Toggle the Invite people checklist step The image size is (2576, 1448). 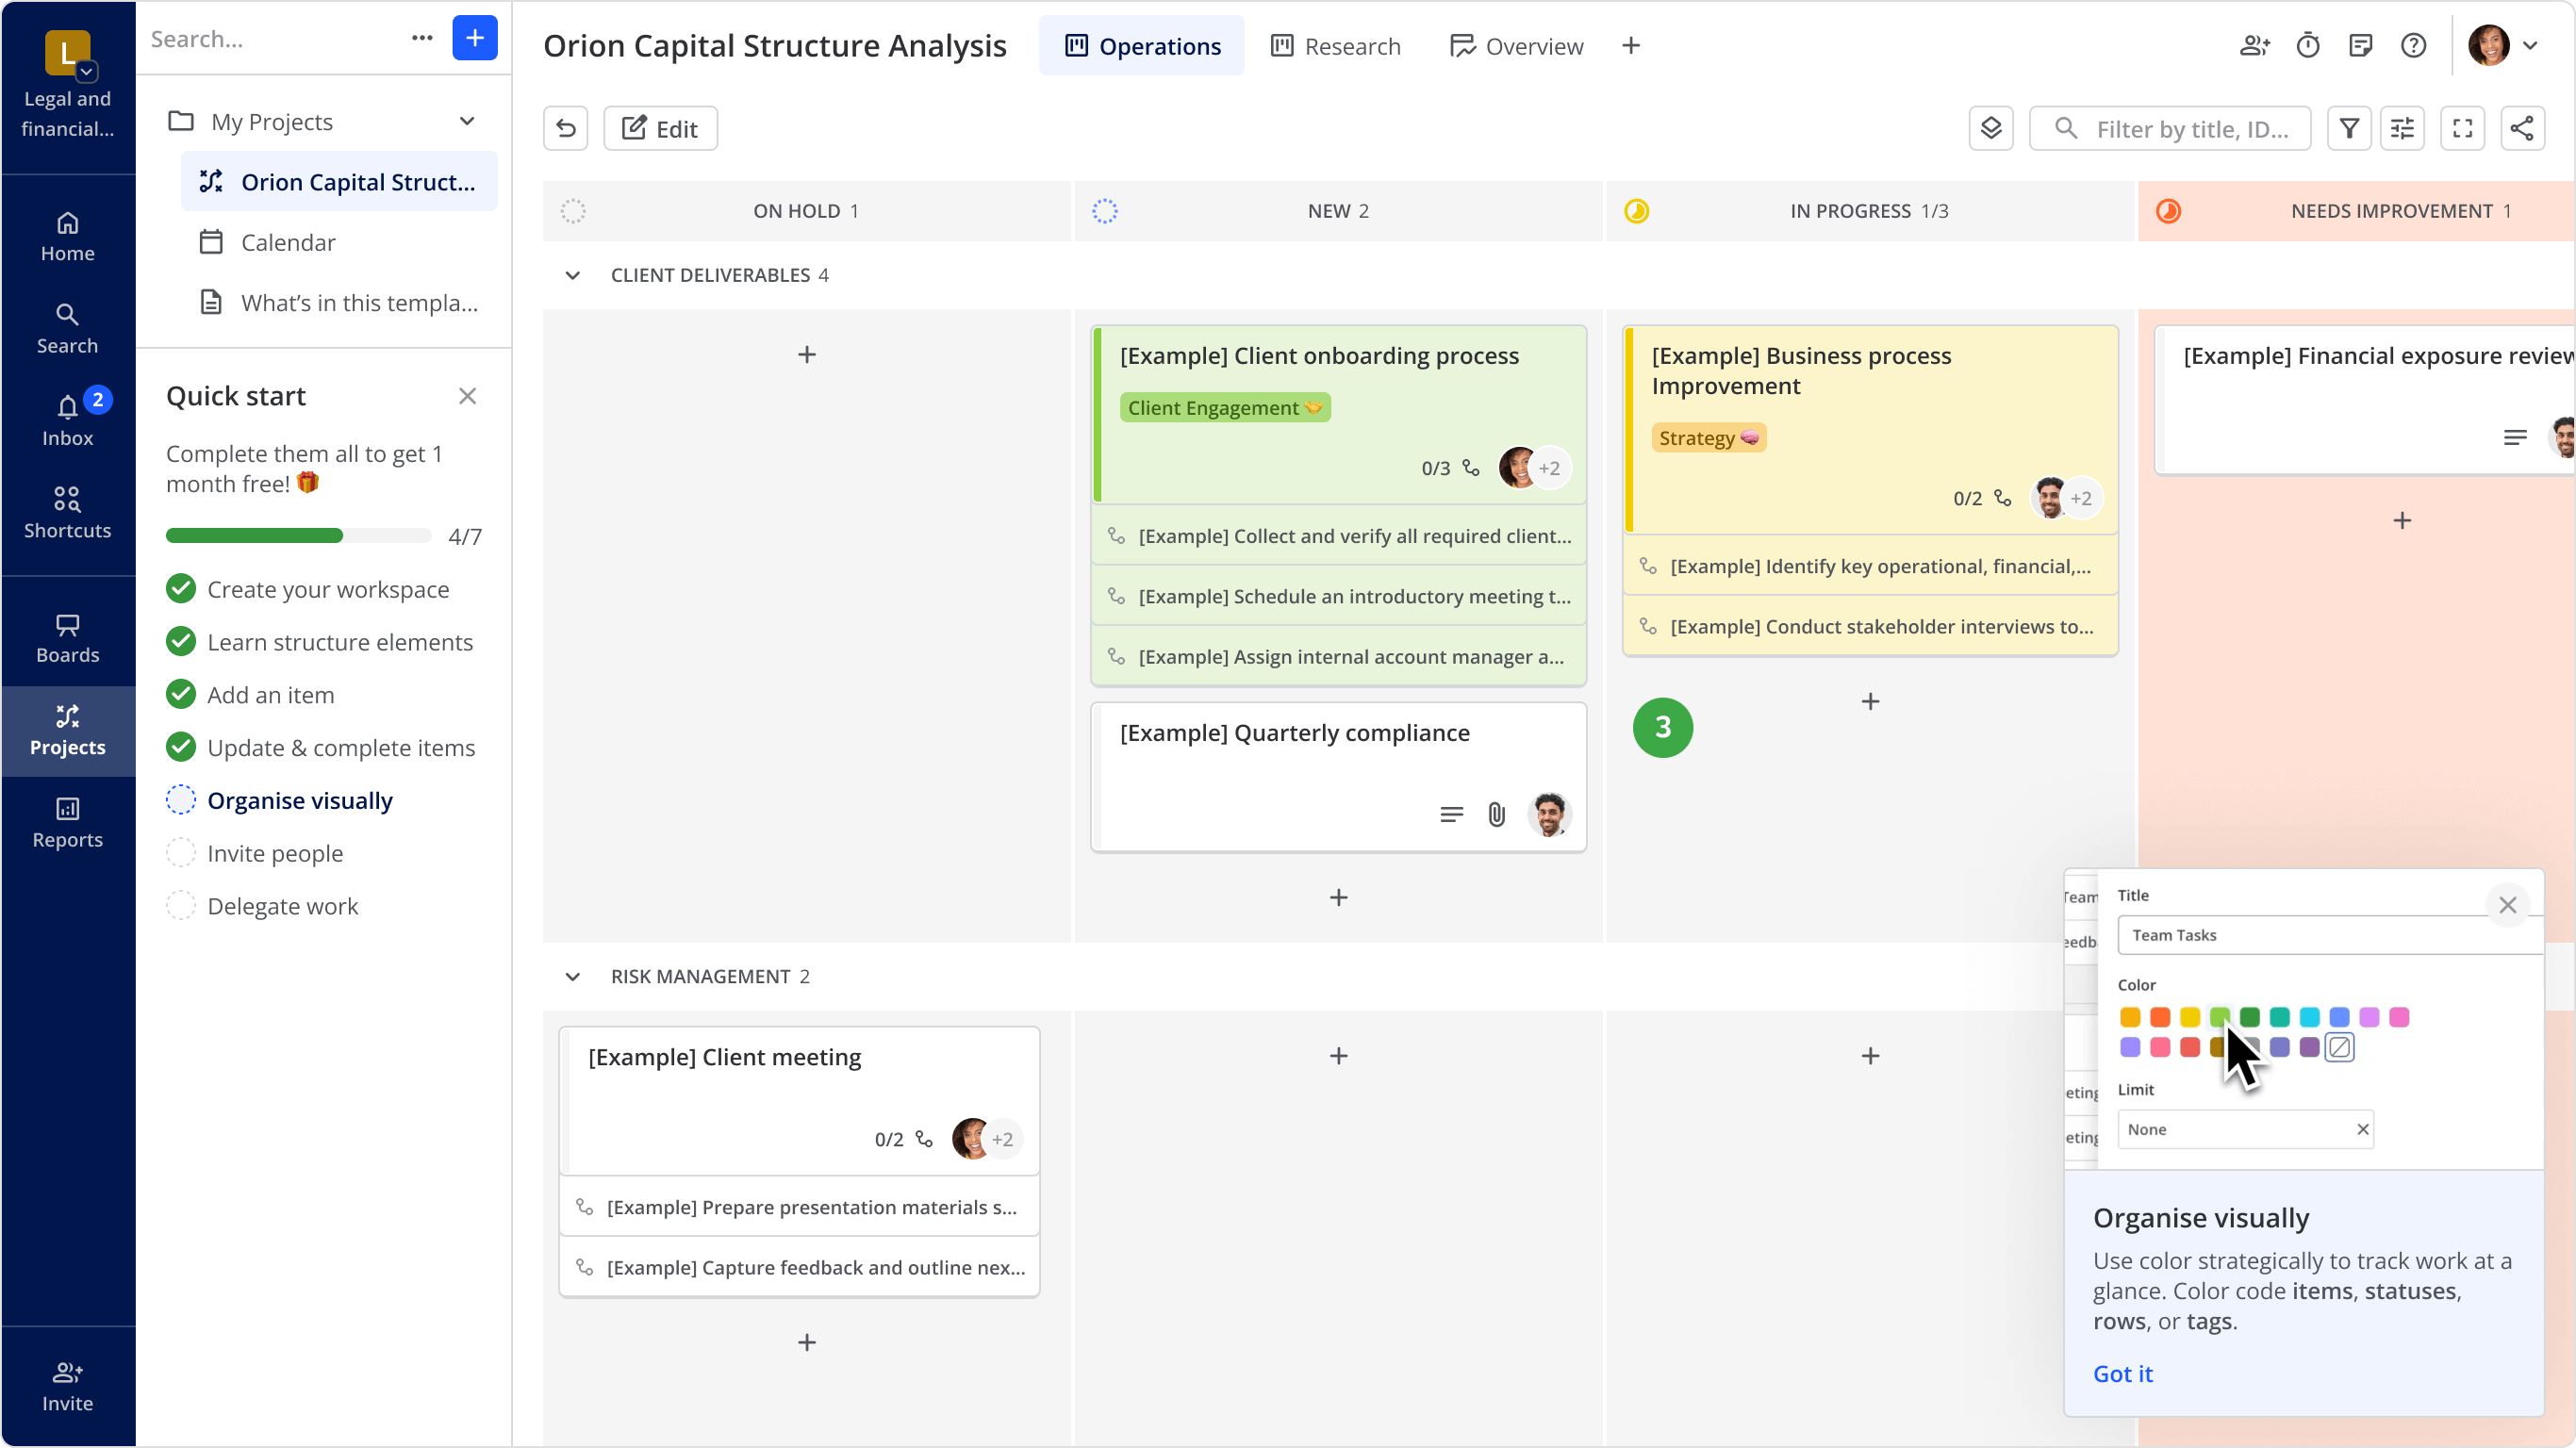coord(181,853)
